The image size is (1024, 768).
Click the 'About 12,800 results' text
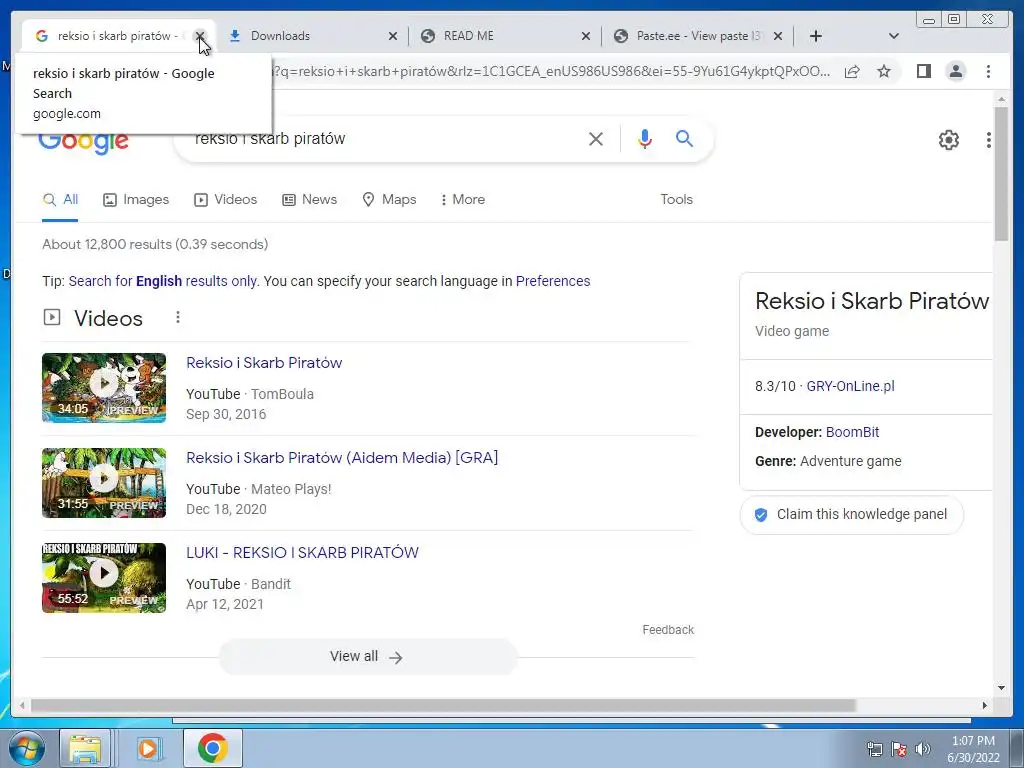pos(155,244)
